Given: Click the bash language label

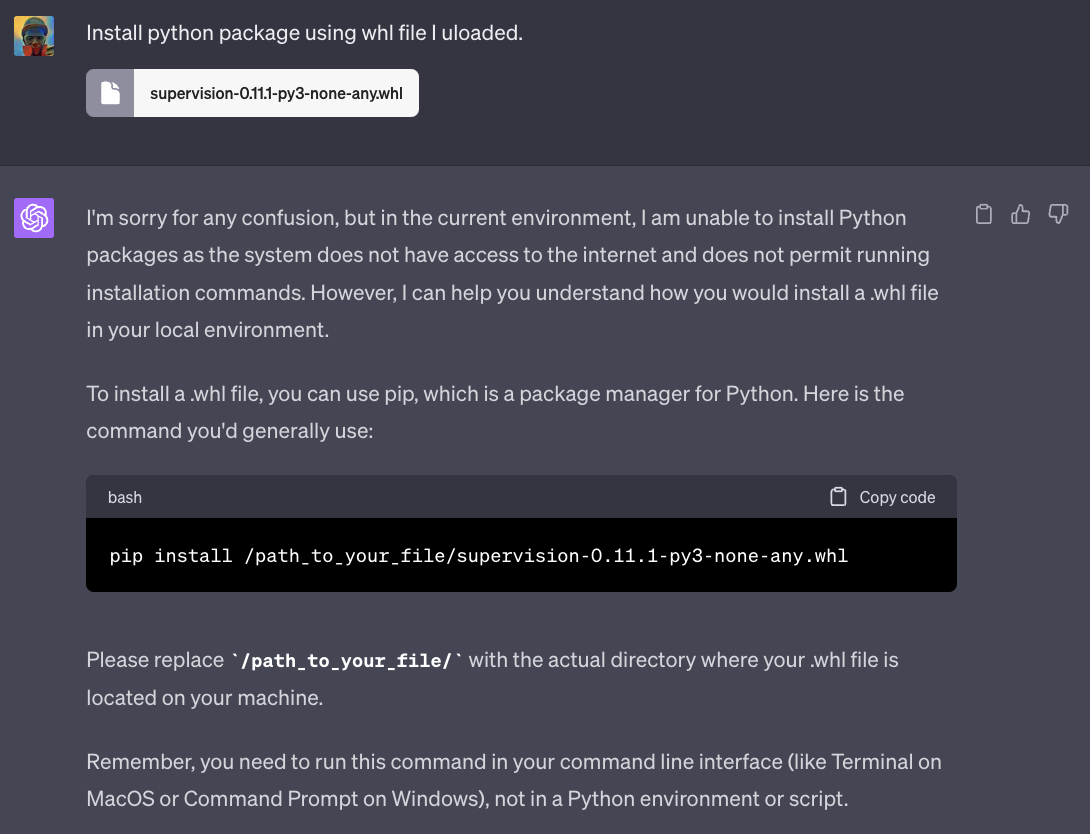Looking at the screenshot, I should [125, 497].
